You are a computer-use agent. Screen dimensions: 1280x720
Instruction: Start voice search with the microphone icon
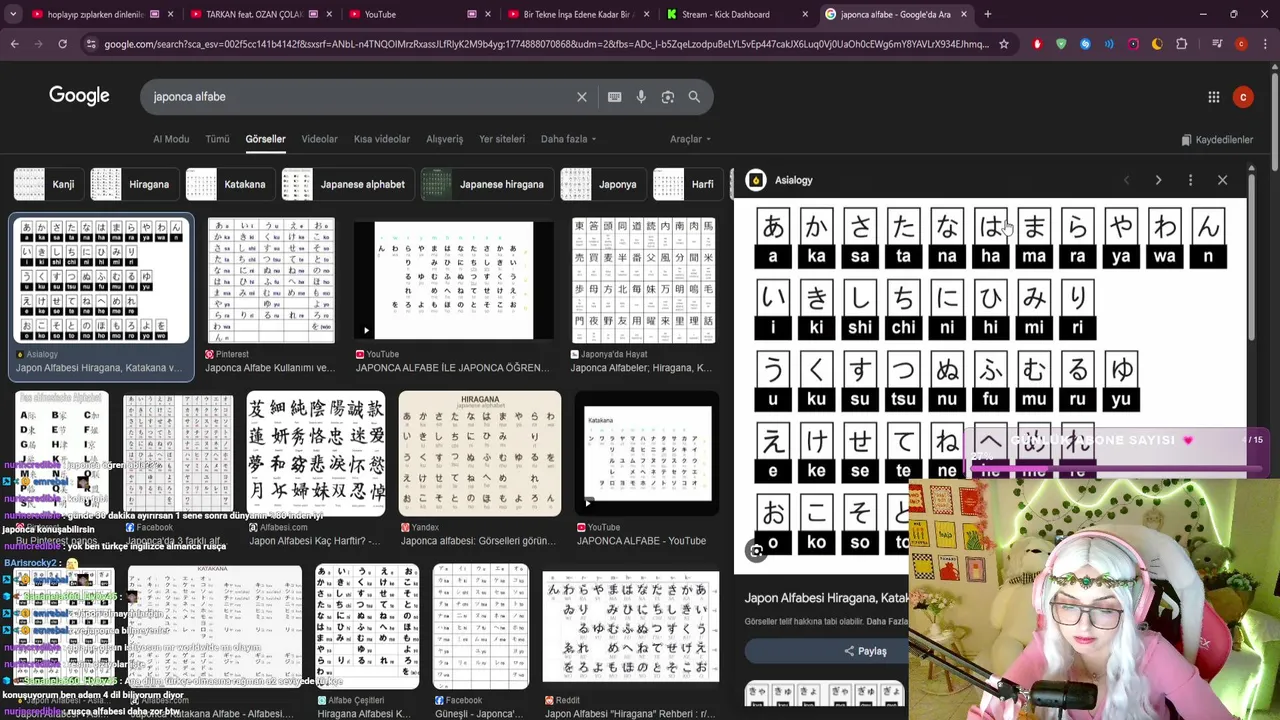tap(641, 97)
